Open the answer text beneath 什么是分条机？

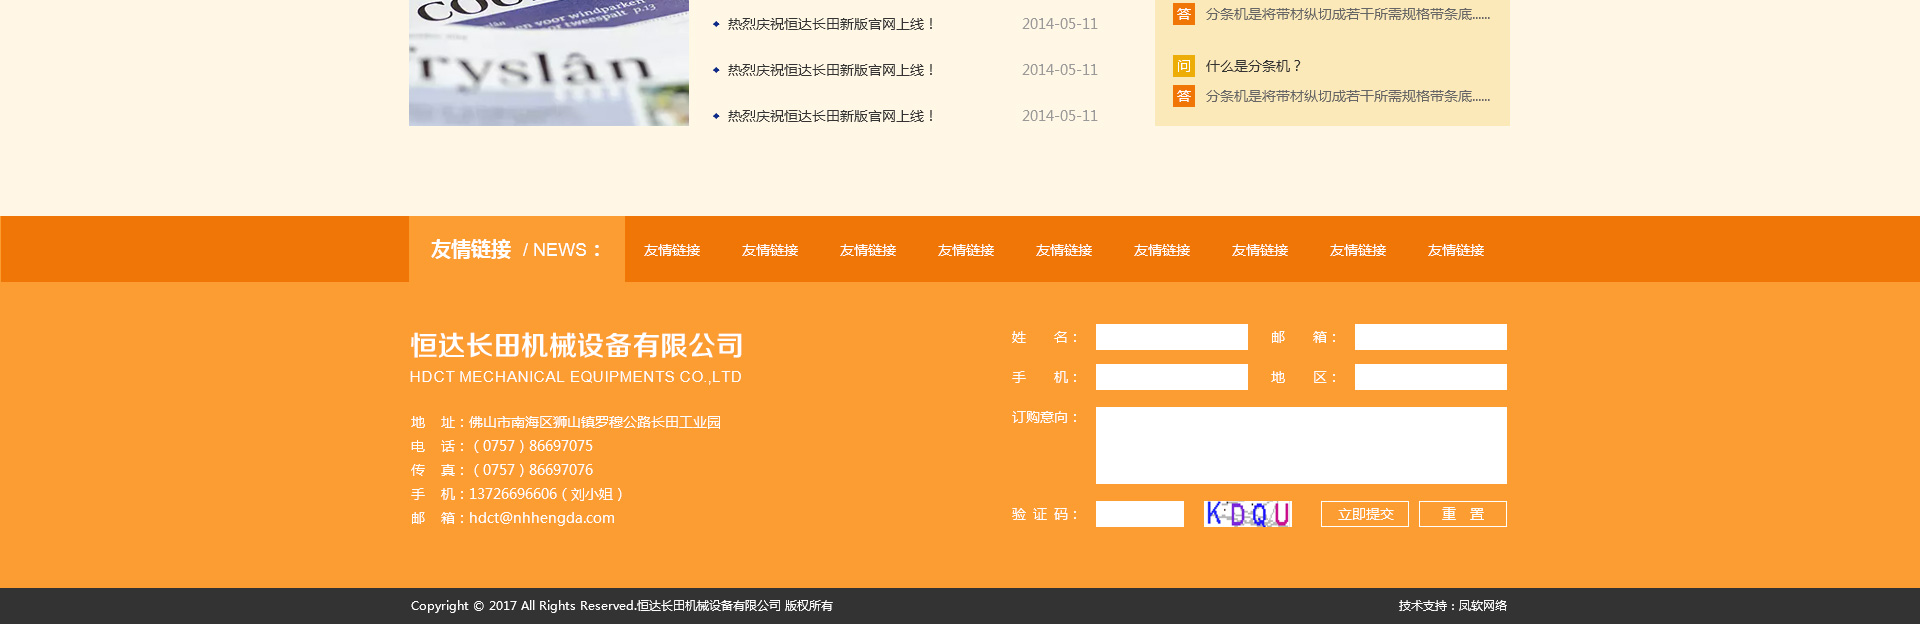click(1347, 96)
